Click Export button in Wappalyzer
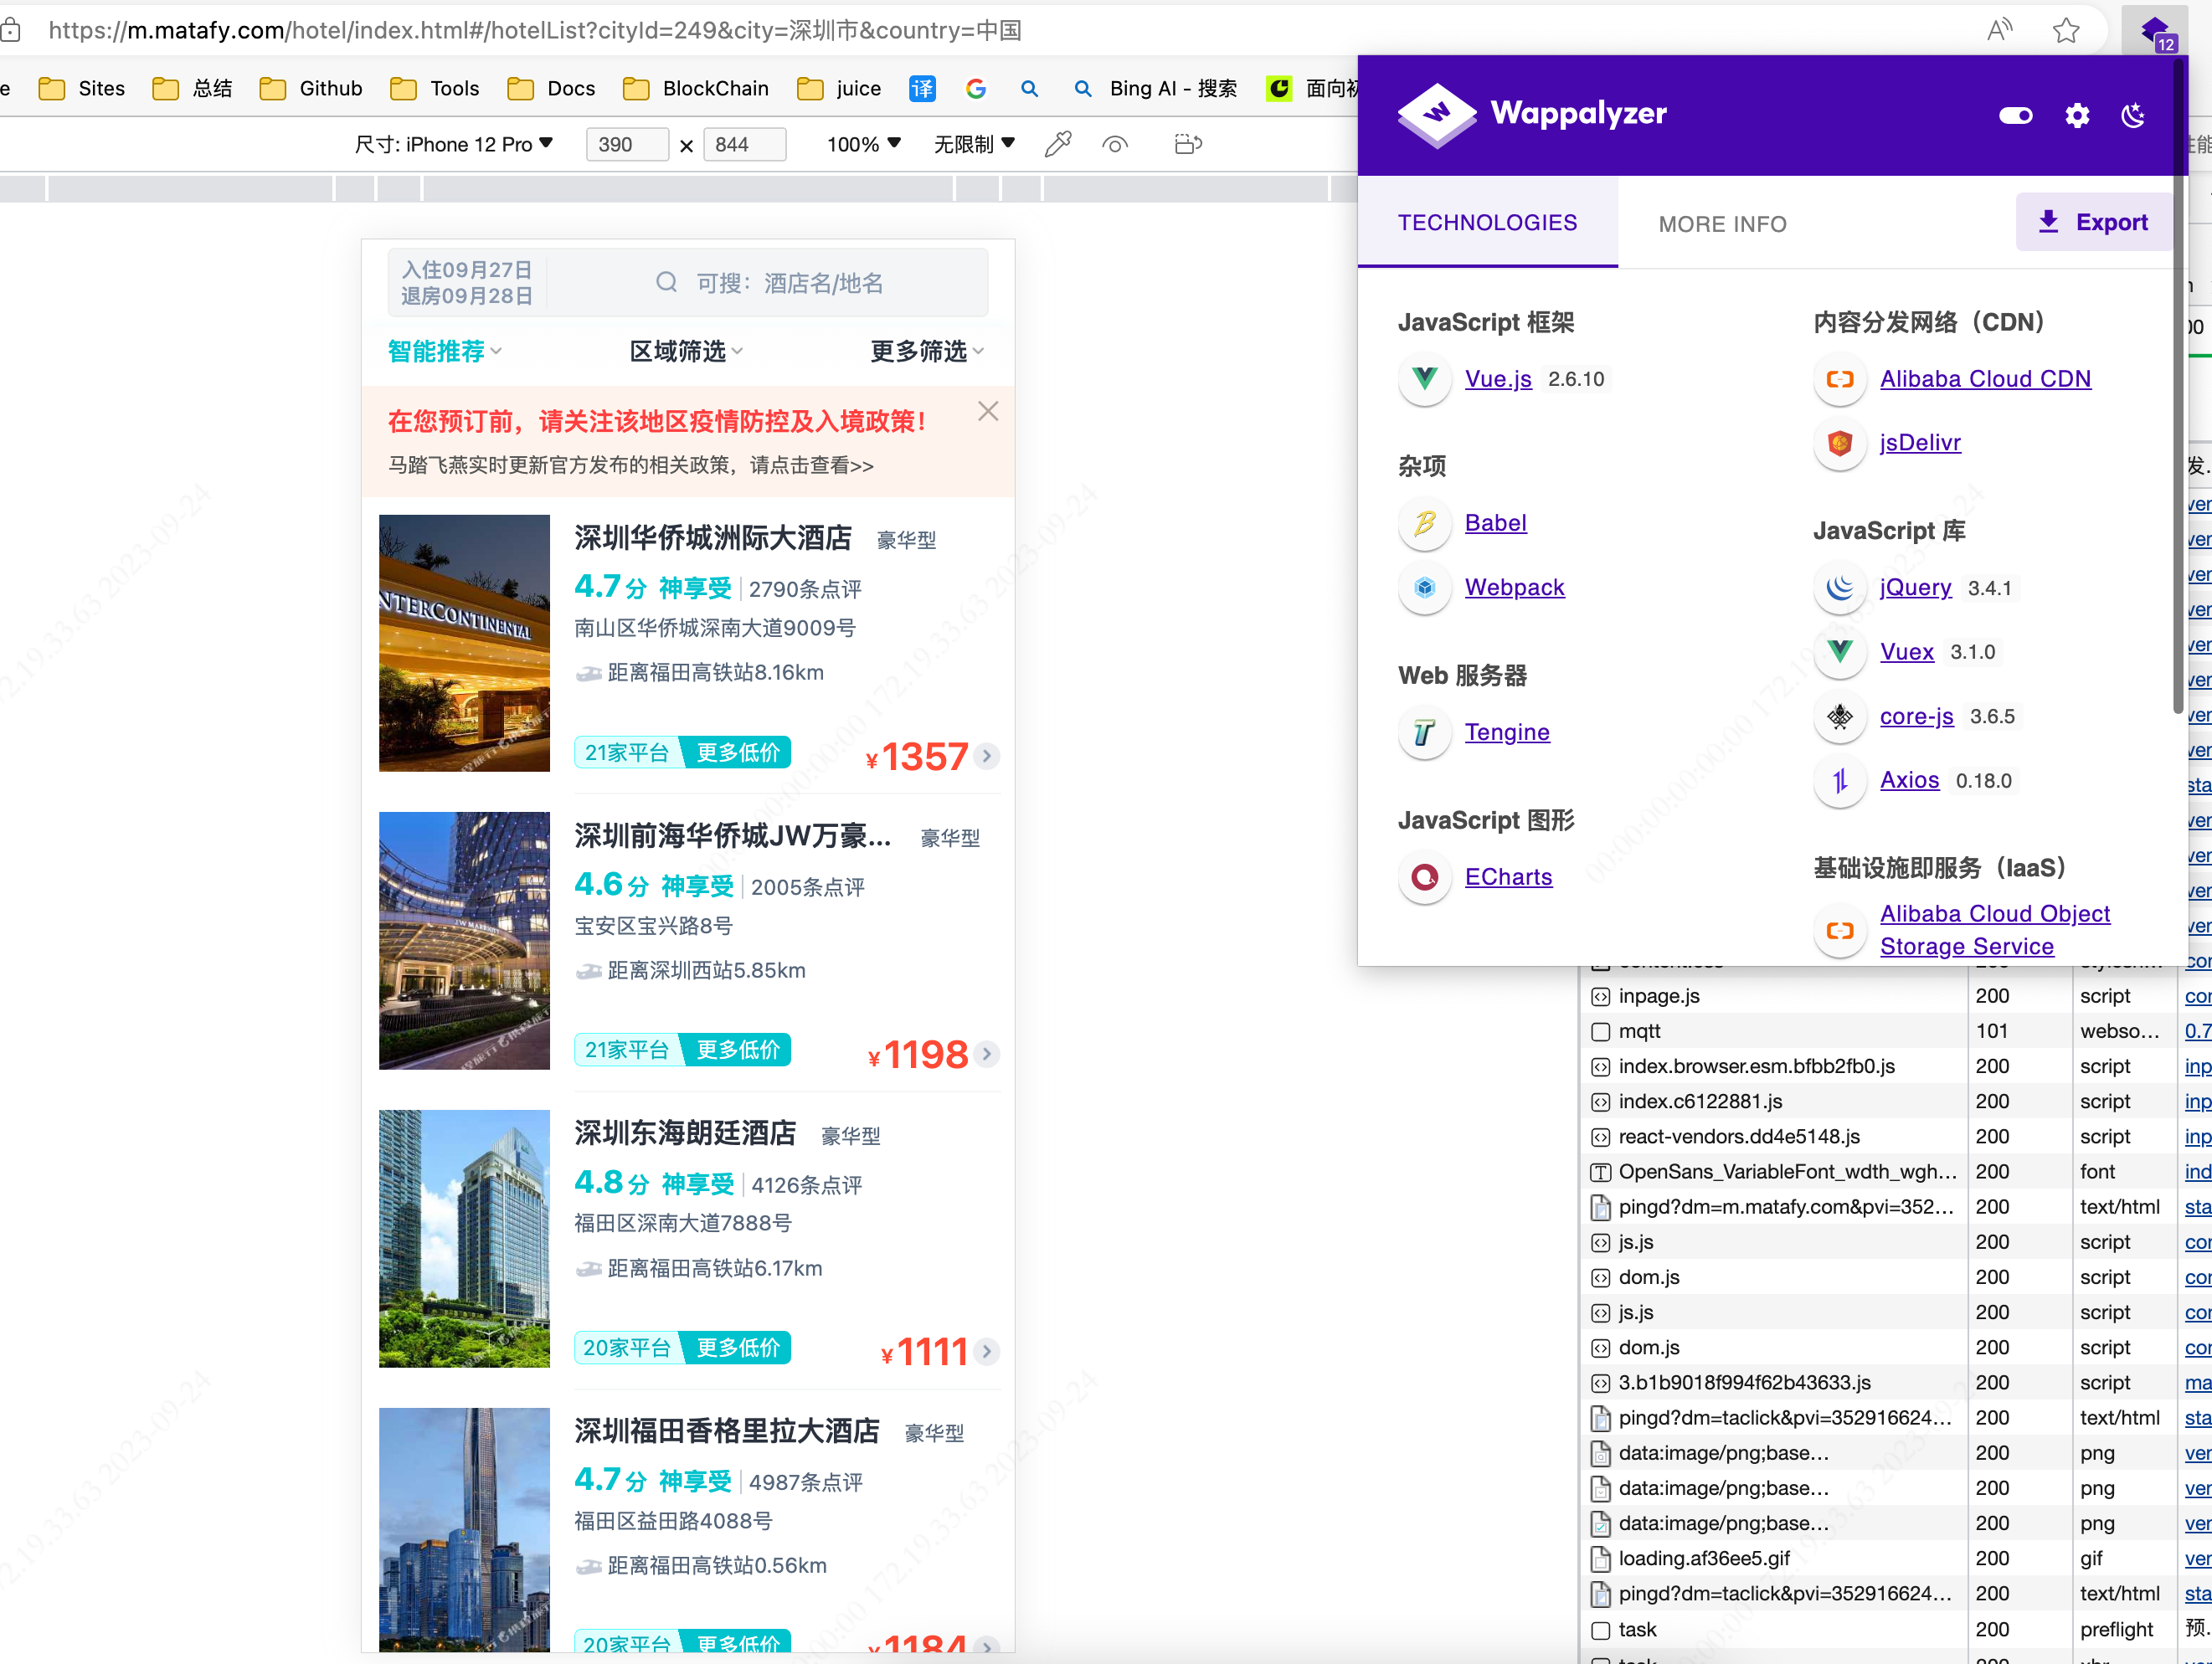Image resolution: width=2212 pixels, height=1664 pixels. [x=2093, y=222]
